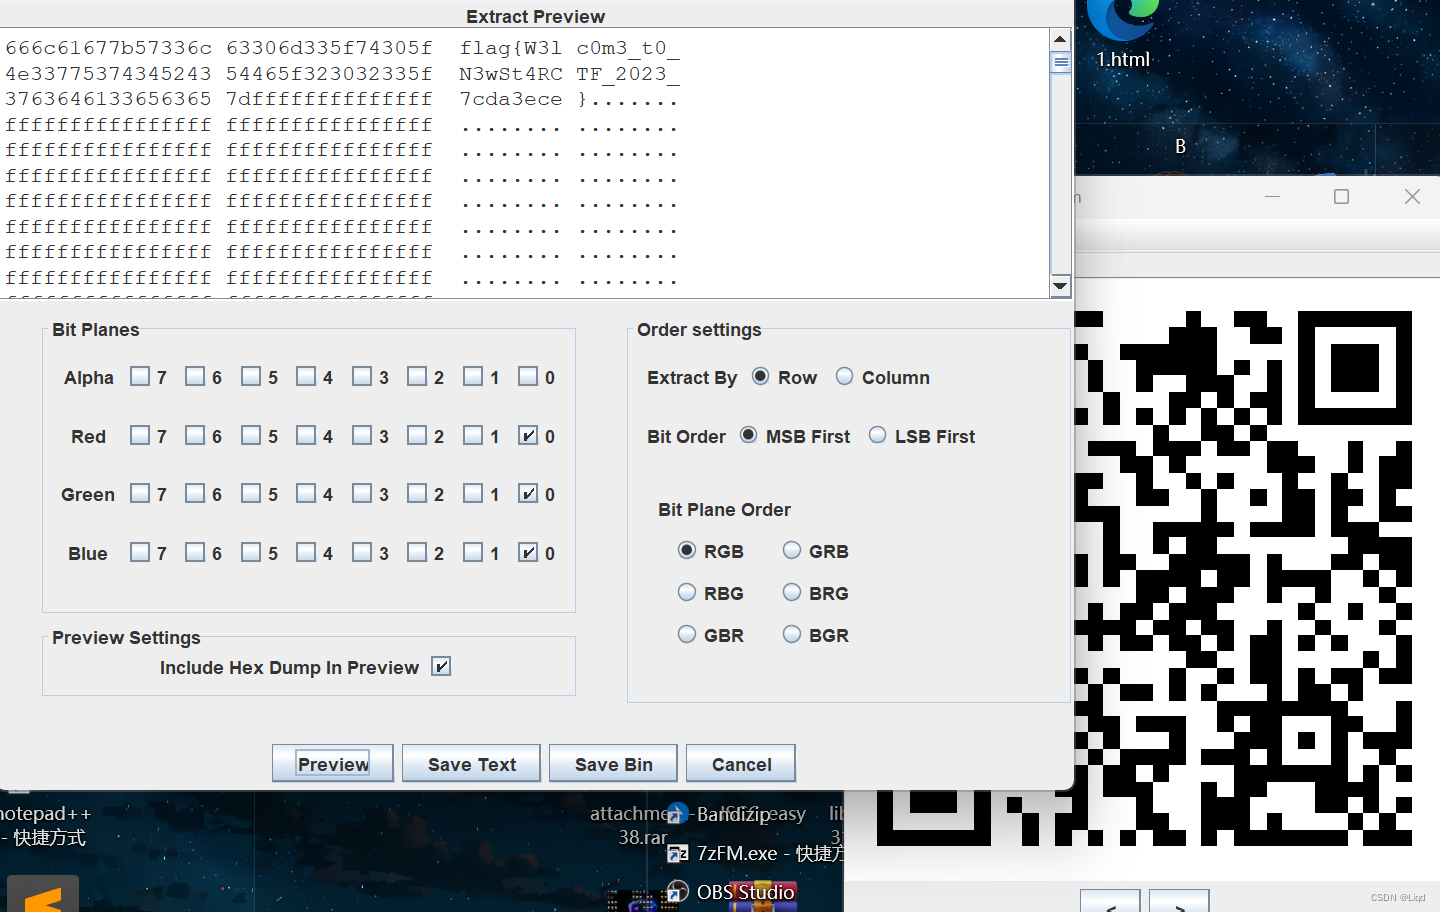Image resolution: width=1440 pixels, height=912 pixels.
Task: Click hex 3763646133656365 in preview
Action: click(108, 99)
